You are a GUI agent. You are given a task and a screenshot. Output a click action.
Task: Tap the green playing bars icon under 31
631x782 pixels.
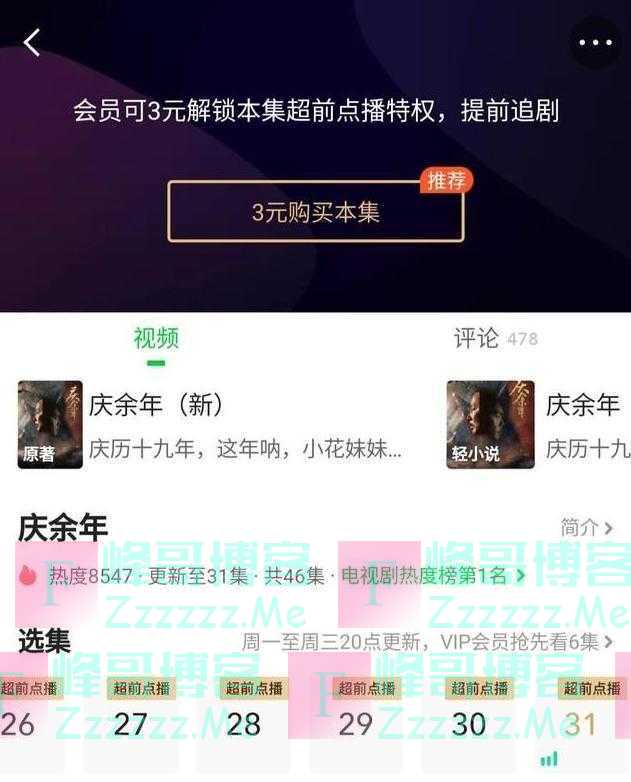549,760
